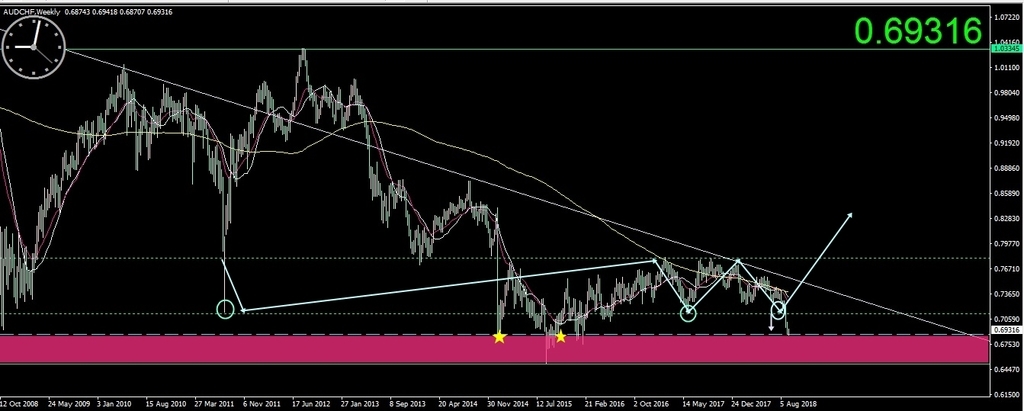Click the 0.70590 price scale label
Viewport: 1024px width, 411px height.
[x=1006, y=319]
